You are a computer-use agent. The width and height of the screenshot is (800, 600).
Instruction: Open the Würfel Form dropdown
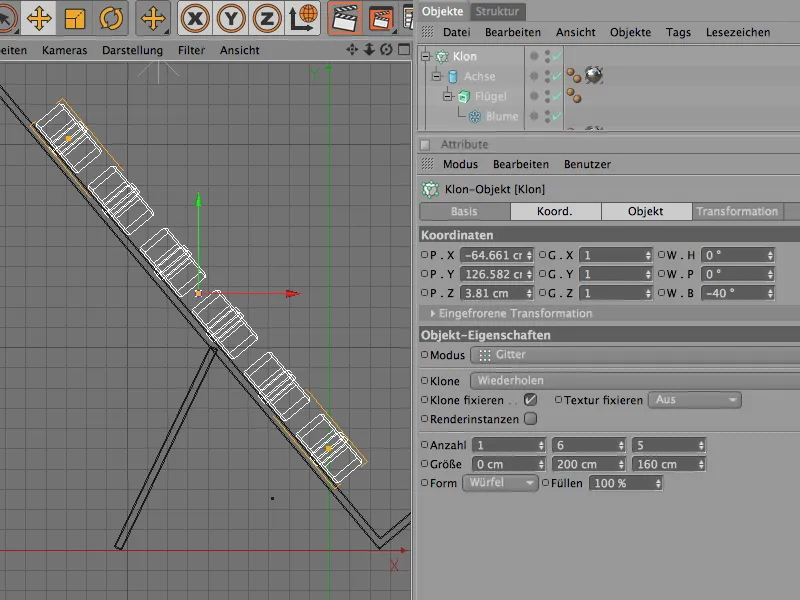[501, 484]
